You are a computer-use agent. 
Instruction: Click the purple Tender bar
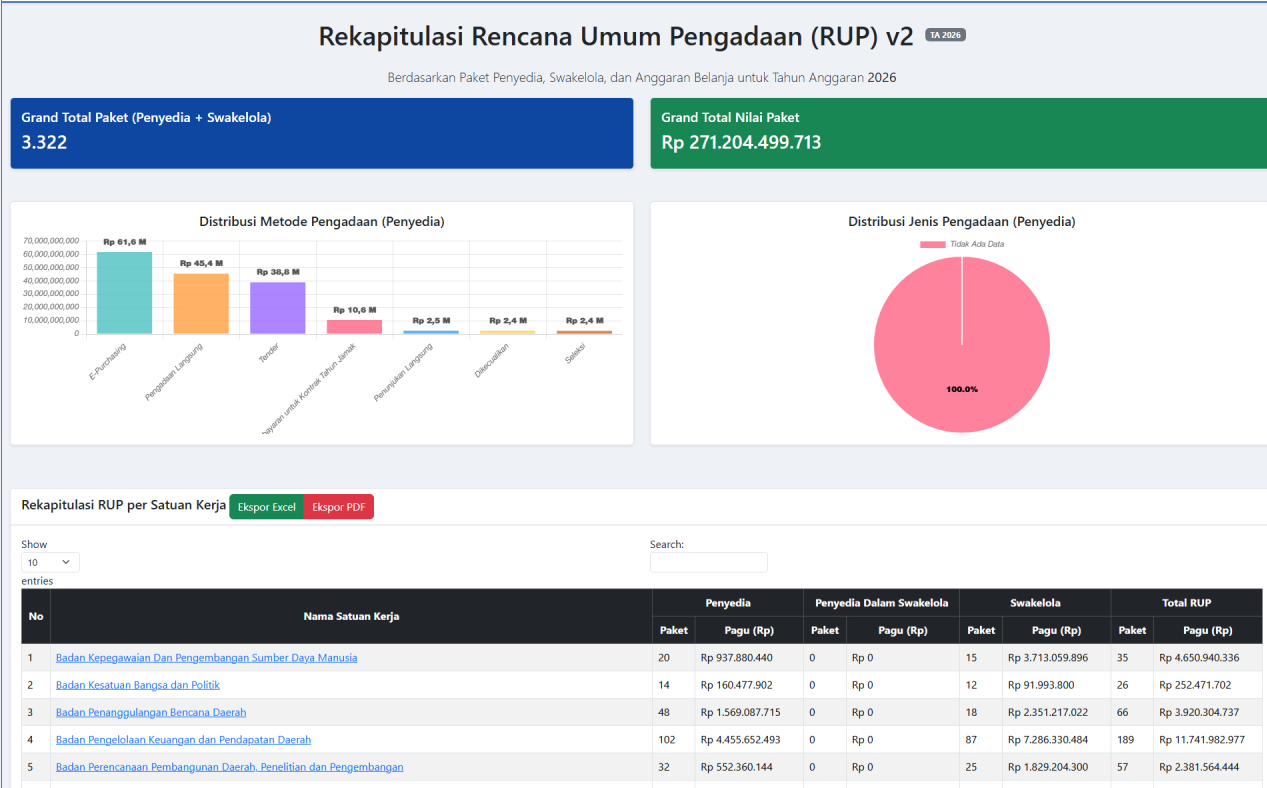[x=278, y=308]
